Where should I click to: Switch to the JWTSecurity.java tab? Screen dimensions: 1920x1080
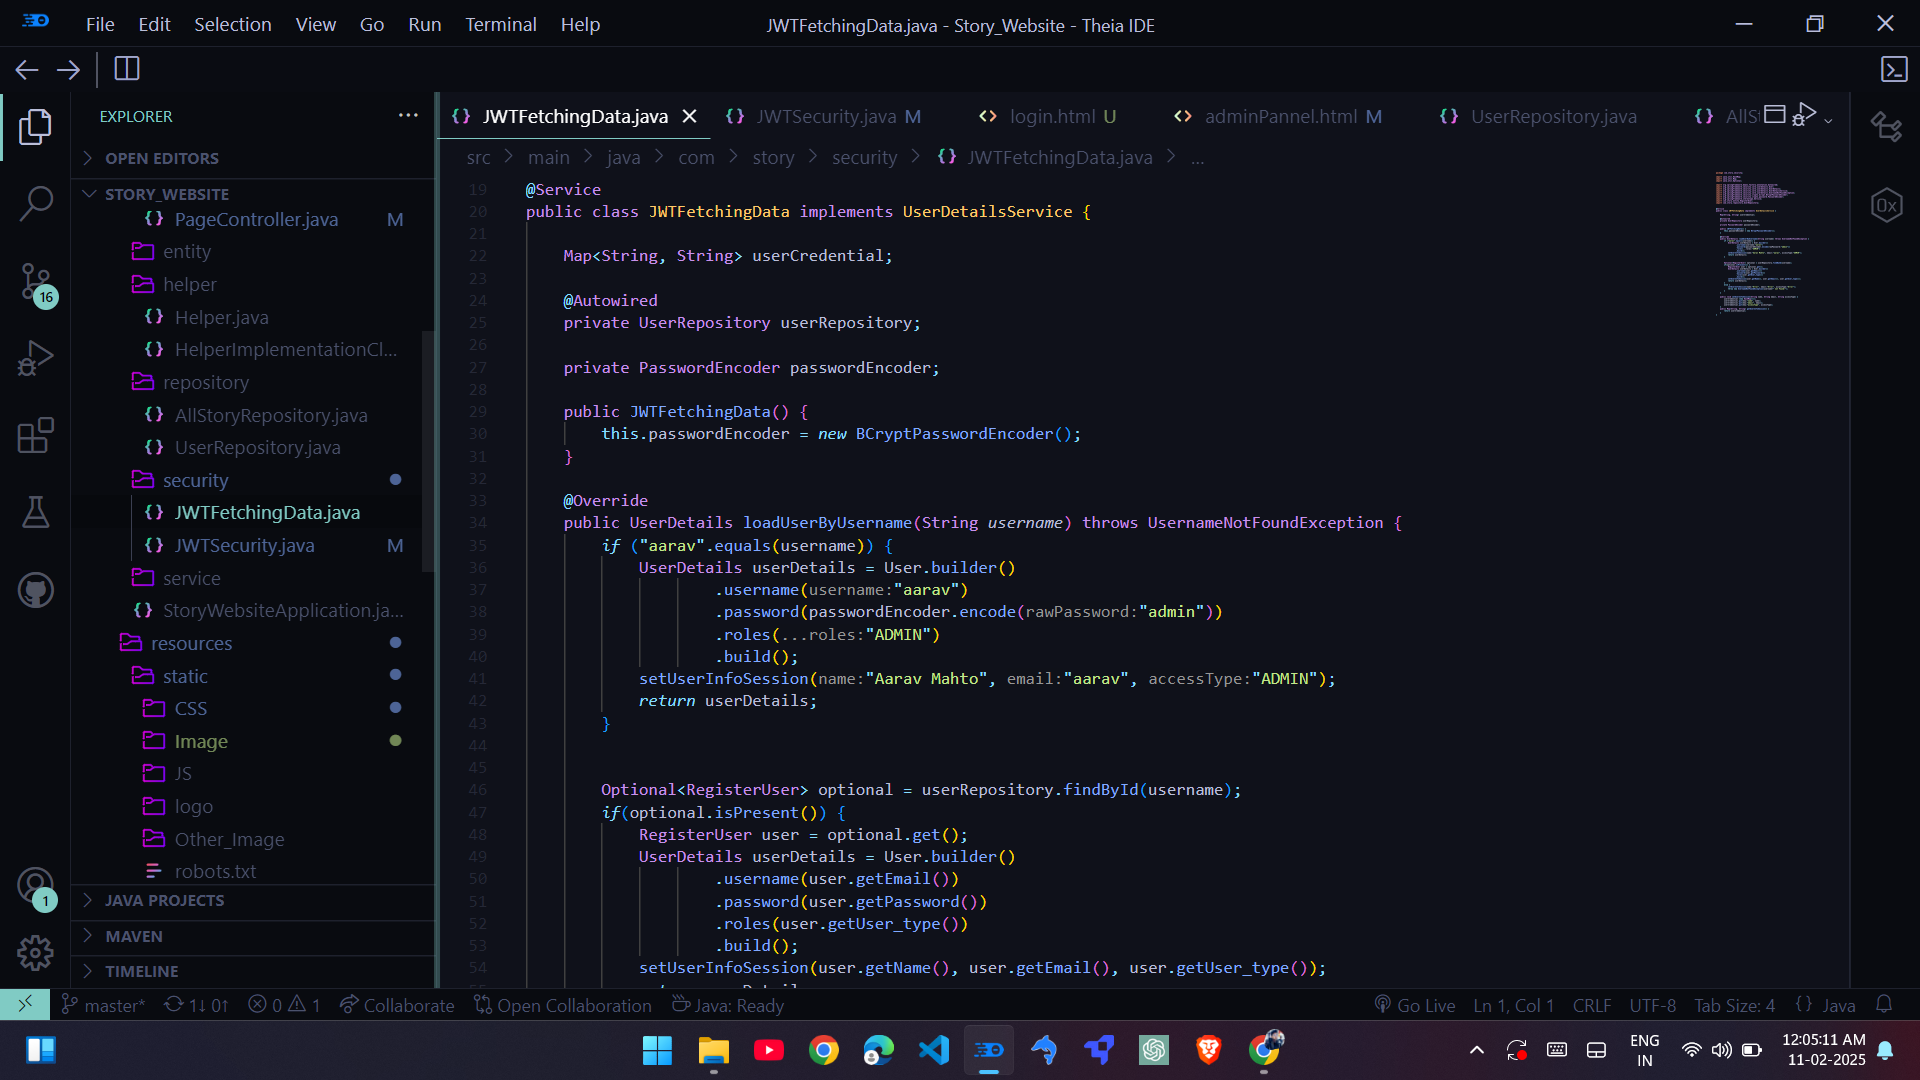pos(826,117)
